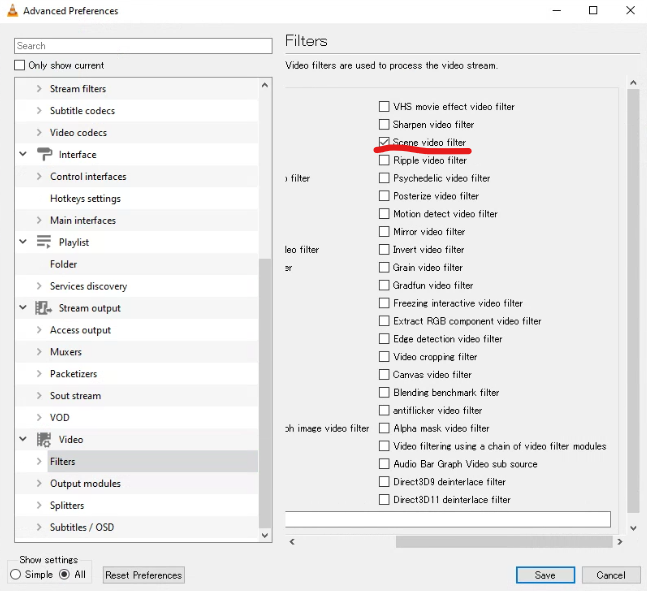Collapse the Stream output category
Image resolution: width=647 pixels, height=591 pixels.
click(x=23, y=307)
